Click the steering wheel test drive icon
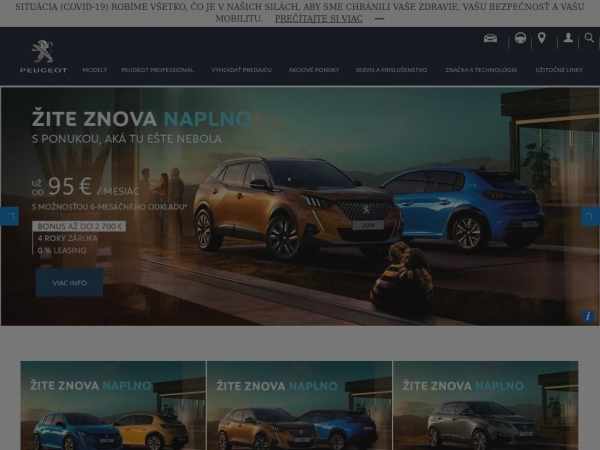The width and height of the screenshot is (600, 450). [520, 38]
